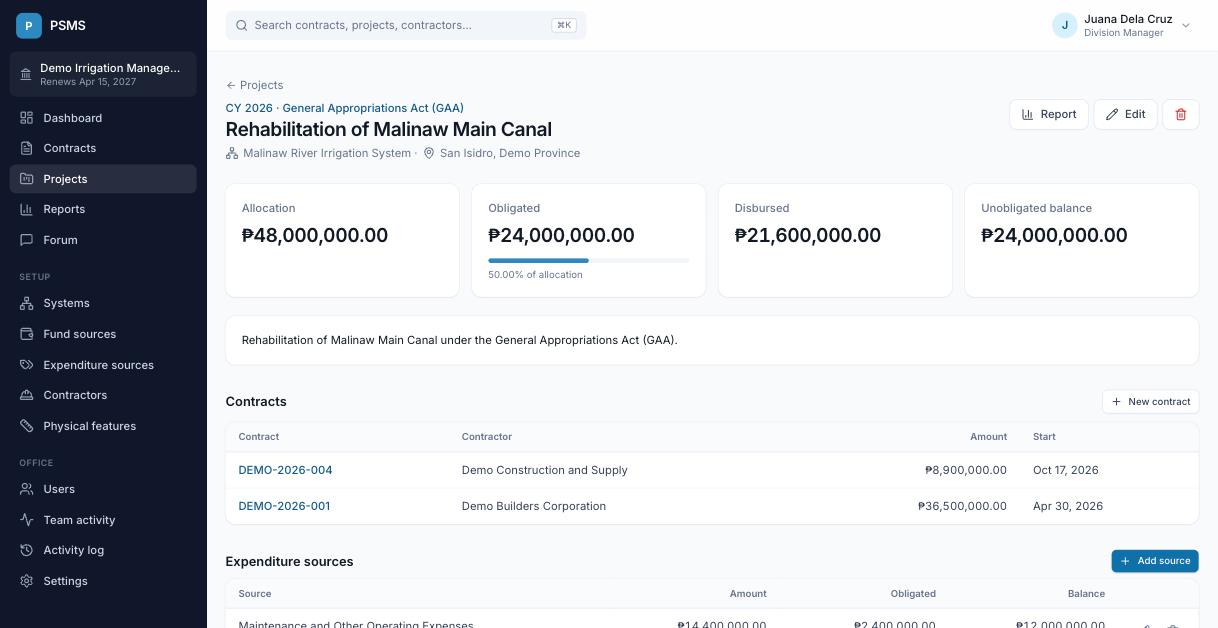The height and width of the screenshot is (628, 1218).
Task: Click the PSMS logo icon
Action: [29, 25]
